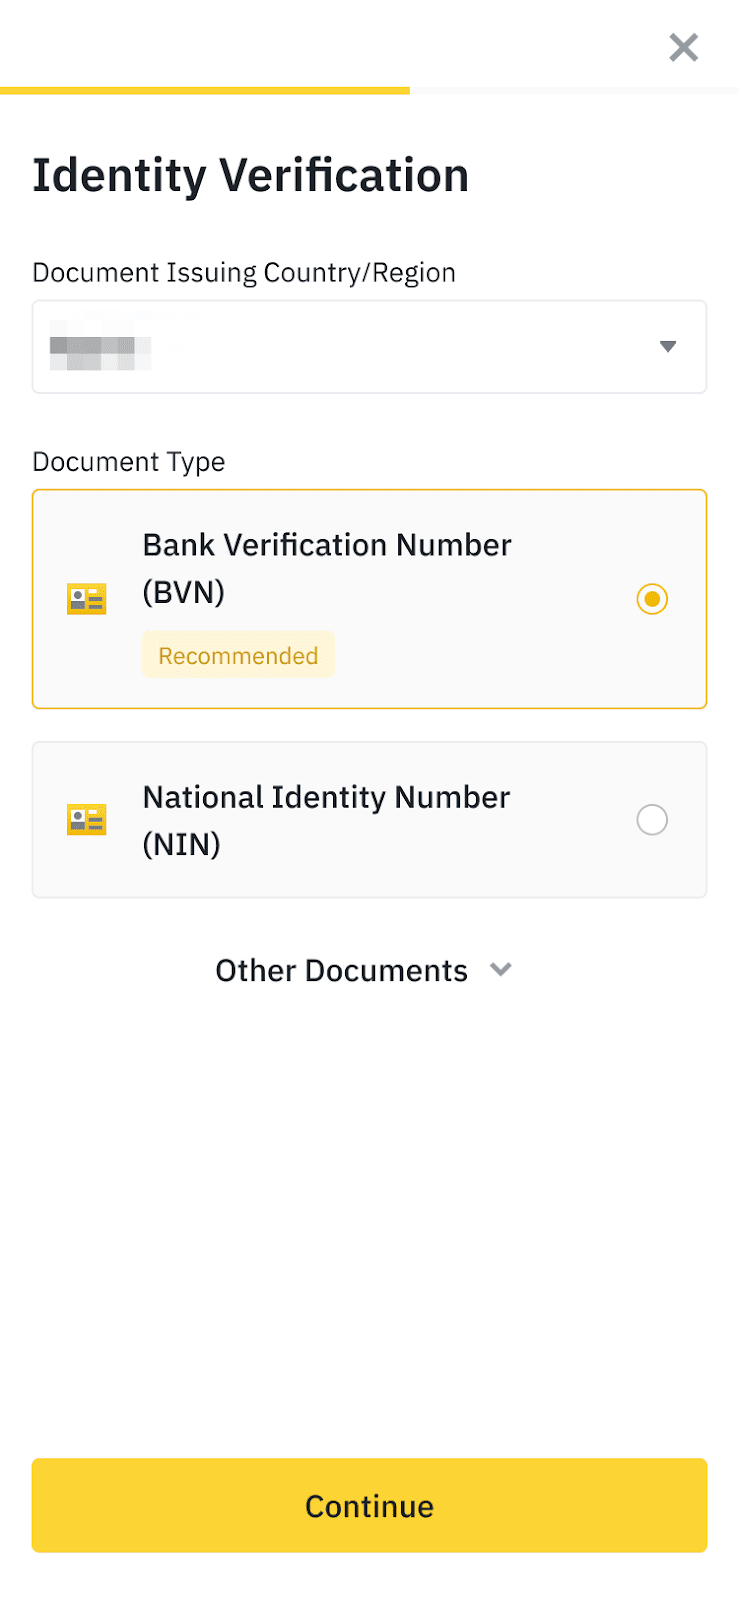Click the National Identity Number (NIN) label text
The height and width of the screenshot is (1600, 739).
(326, 798)
